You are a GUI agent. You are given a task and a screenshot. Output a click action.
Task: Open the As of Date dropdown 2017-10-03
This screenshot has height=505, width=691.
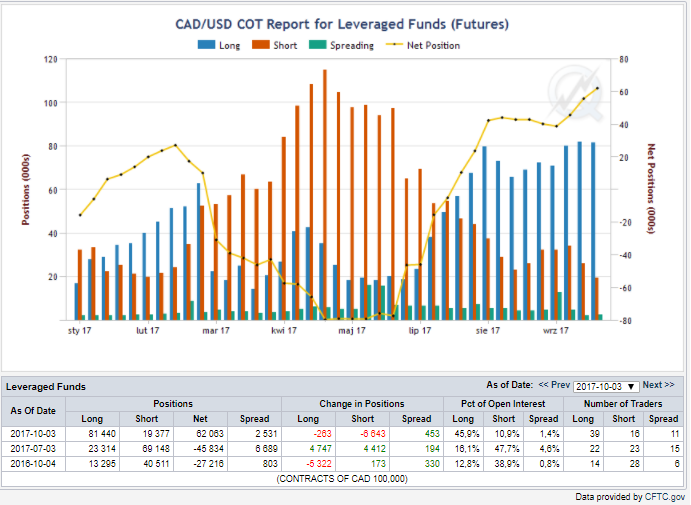[x=606, y=386]
